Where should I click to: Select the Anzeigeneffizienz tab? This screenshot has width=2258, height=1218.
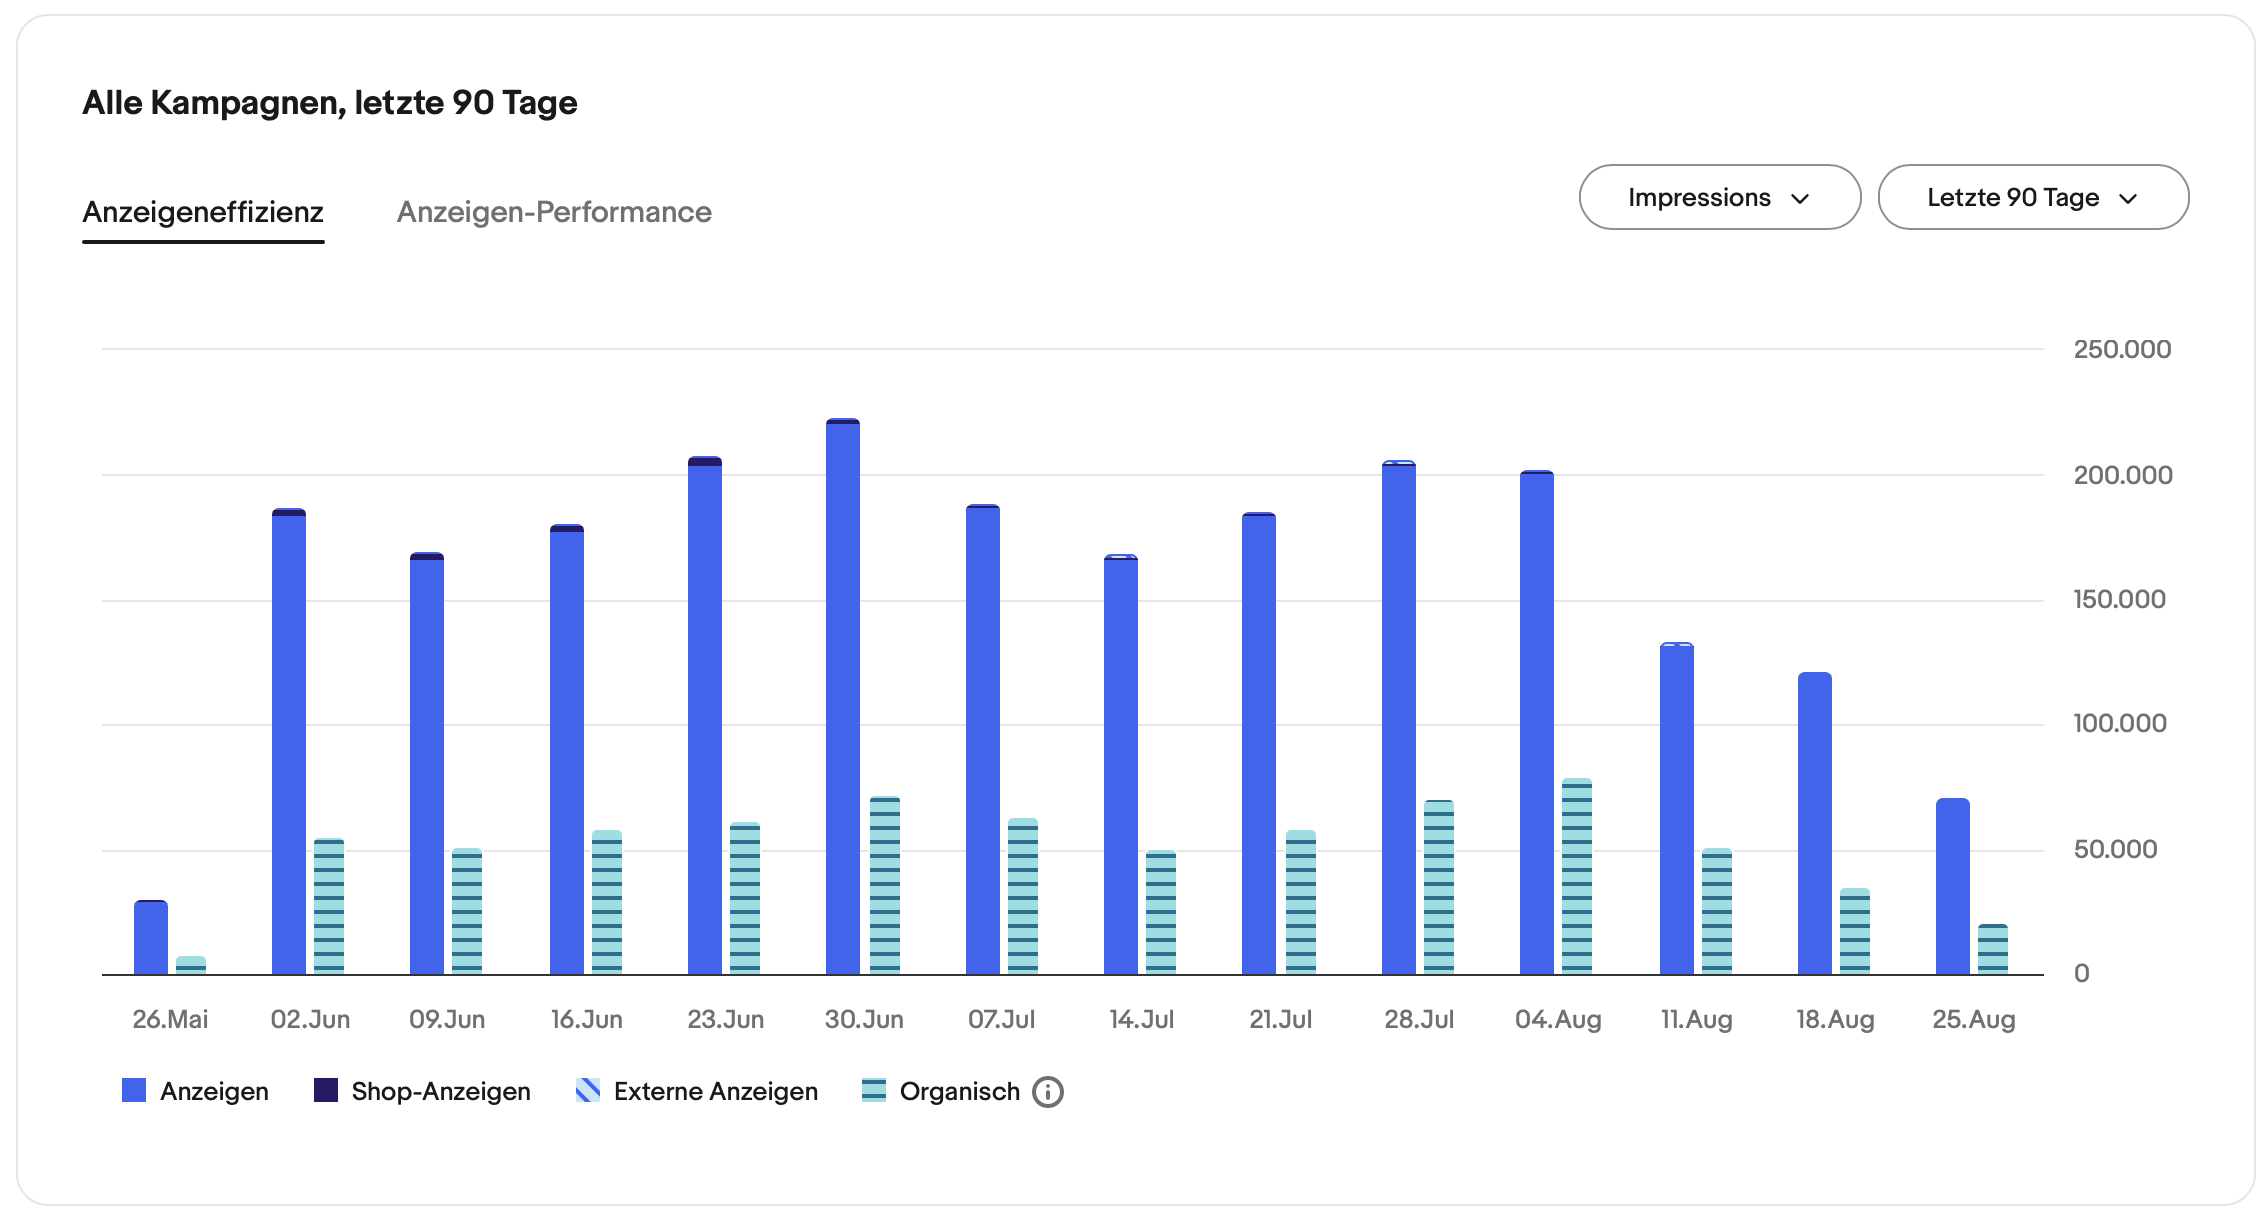pos(203,212)
